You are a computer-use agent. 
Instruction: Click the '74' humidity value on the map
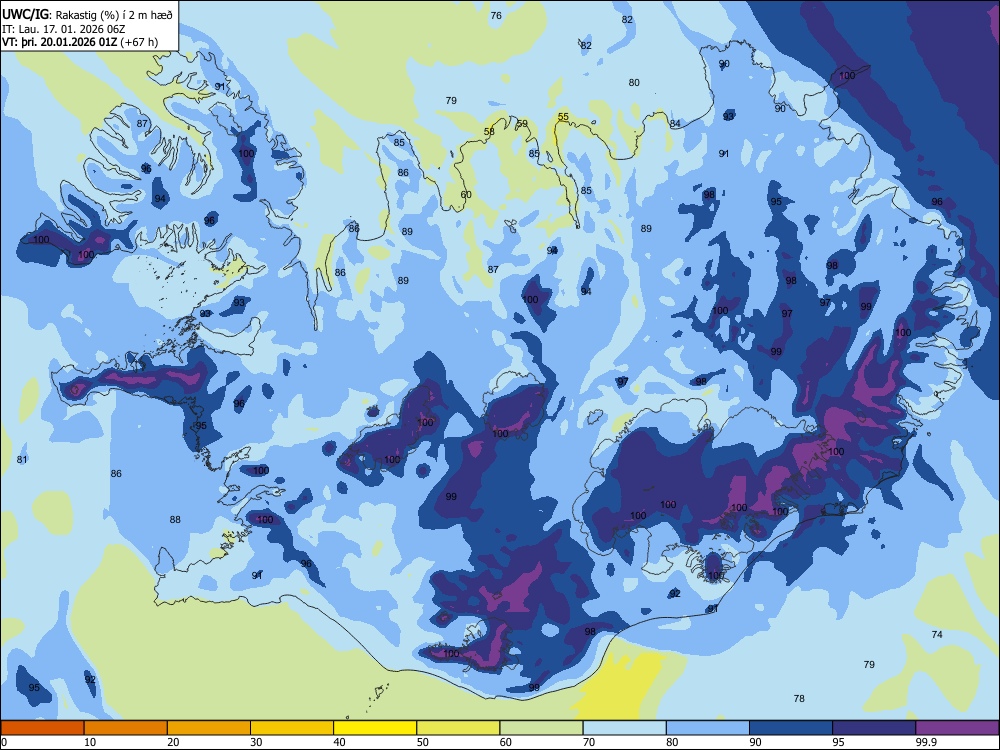coord(937,635)
